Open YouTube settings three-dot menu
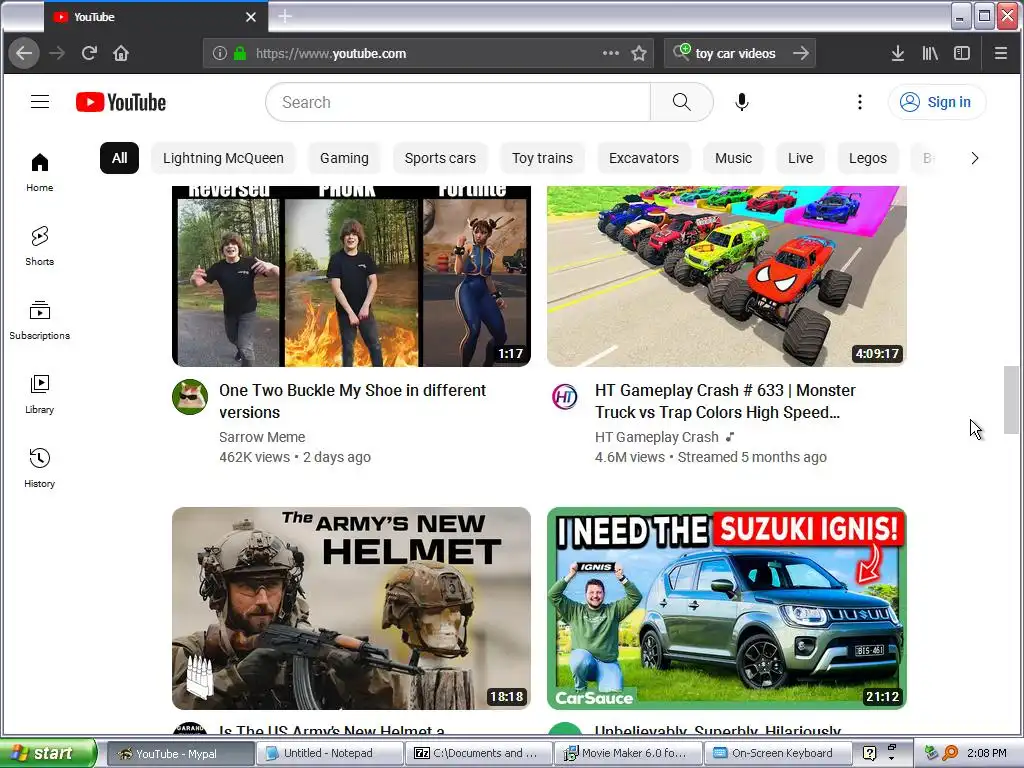 click(x=859, y=102)
